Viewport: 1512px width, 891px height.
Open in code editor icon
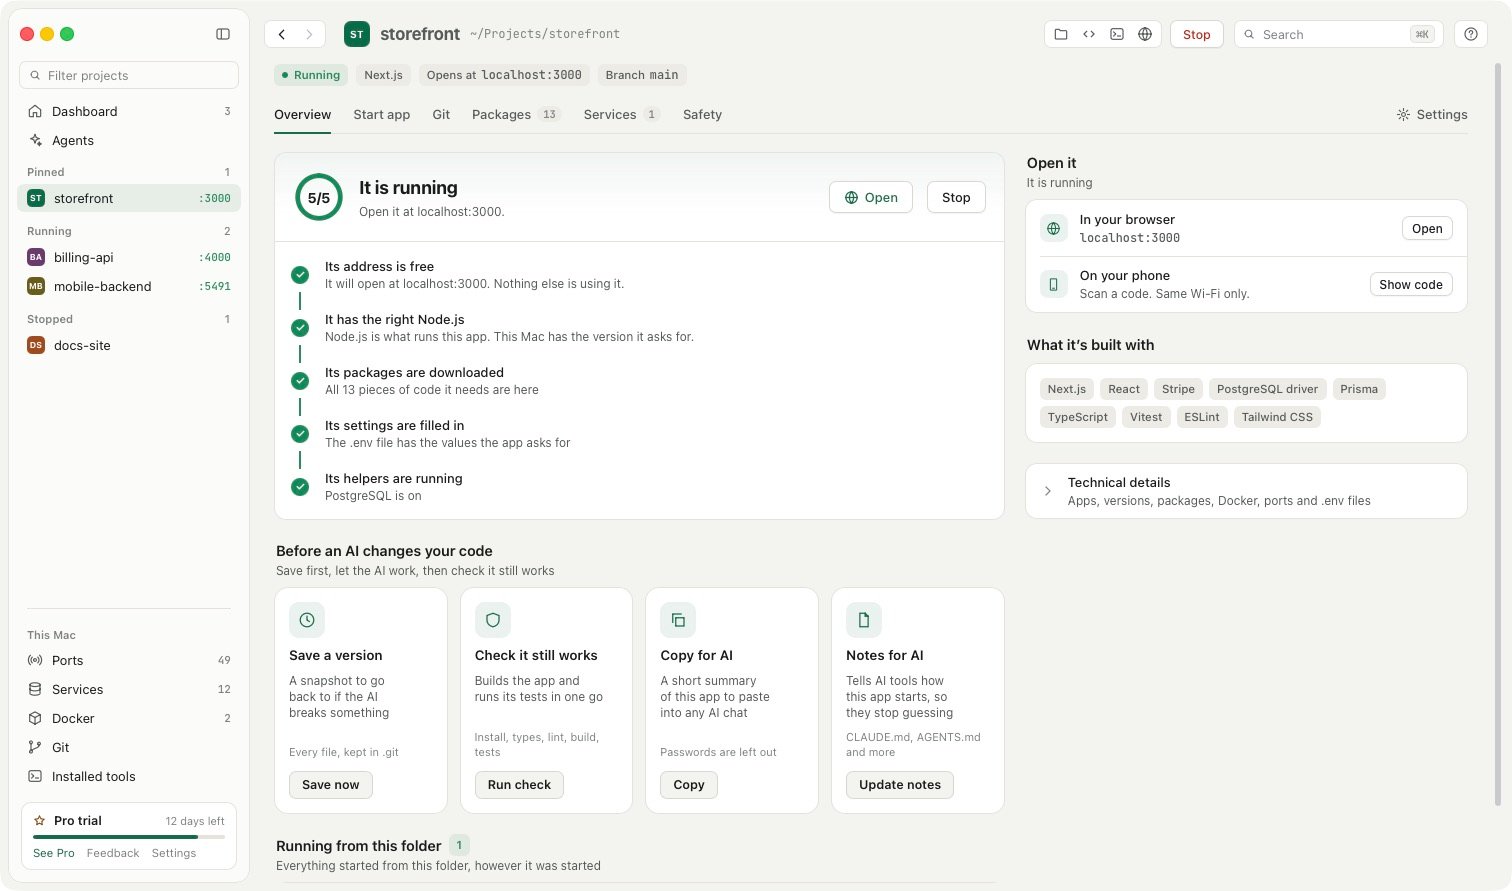pyautogui.click(x=1089, y=34)
